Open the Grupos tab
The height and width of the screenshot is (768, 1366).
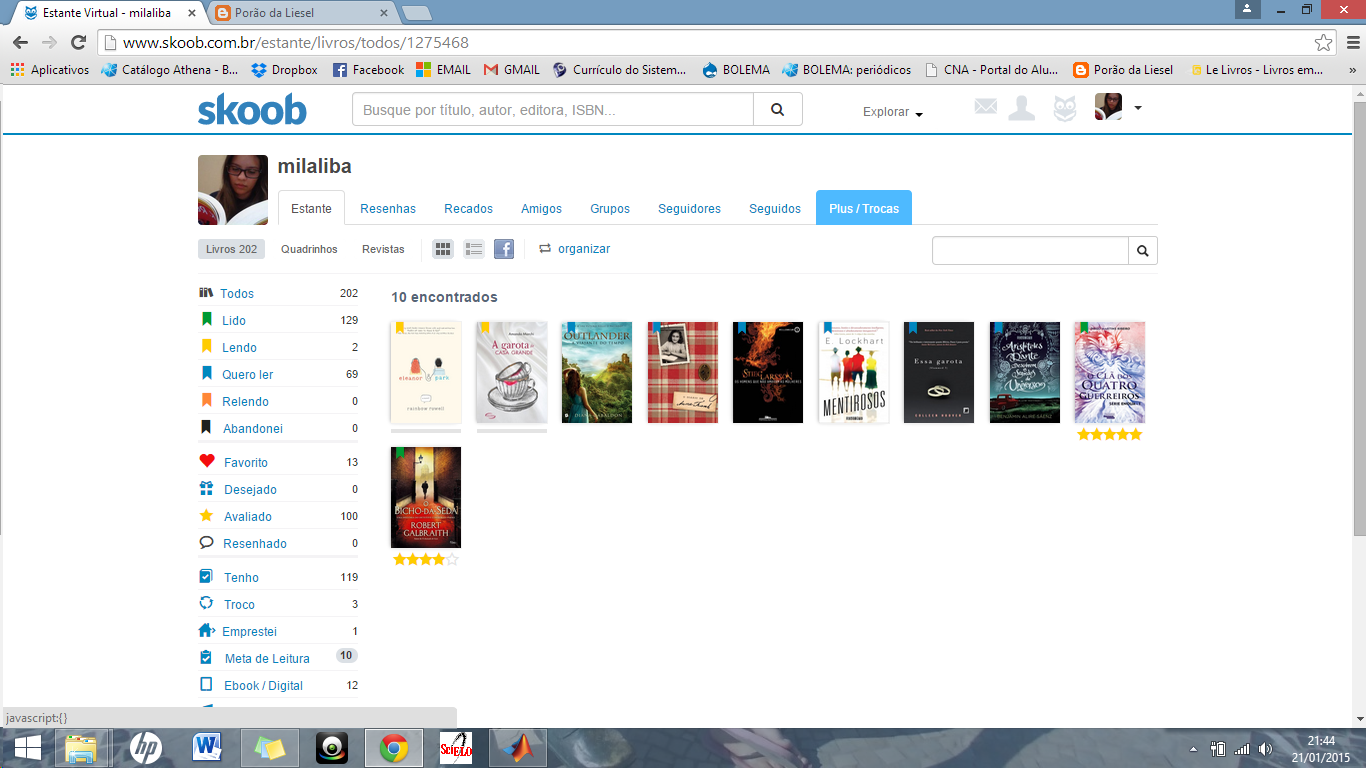(x=610, y=208)
